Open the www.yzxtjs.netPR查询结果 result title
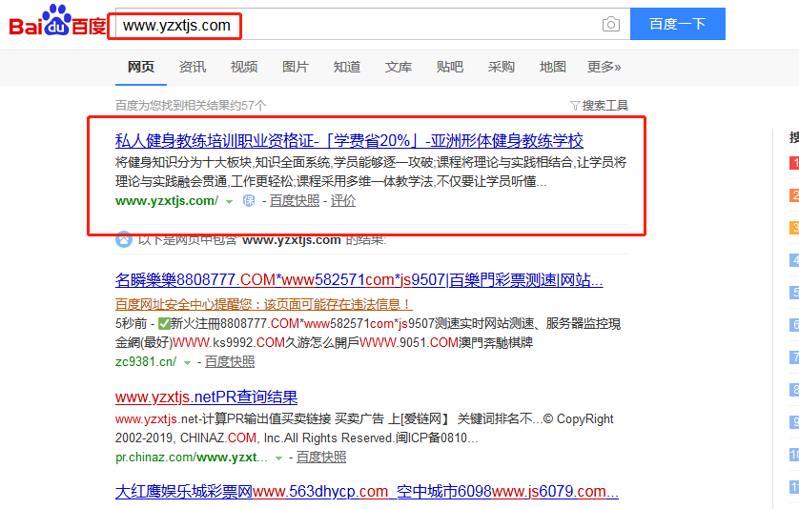Image resolution: width=799 pixels, height=509 pixels. pos(206,397)
